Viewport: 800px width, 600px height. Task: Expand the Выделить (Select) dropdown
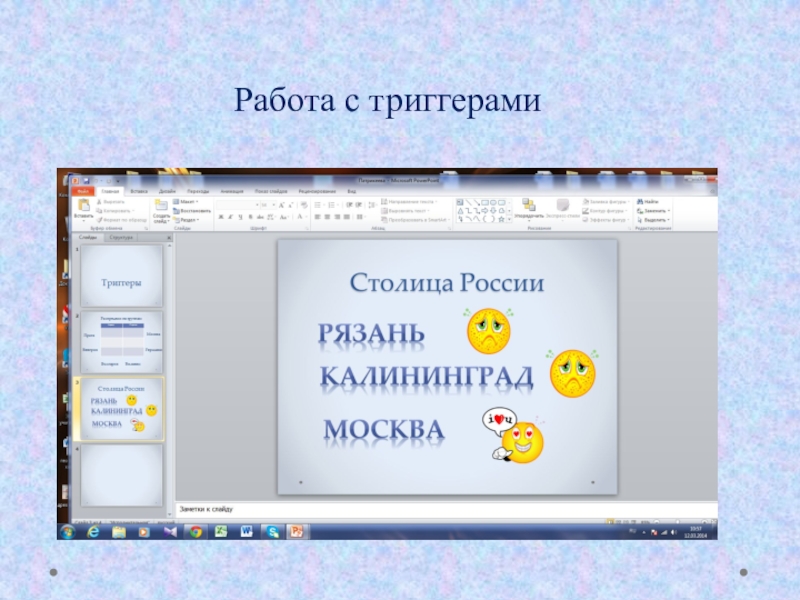(656, 220)
